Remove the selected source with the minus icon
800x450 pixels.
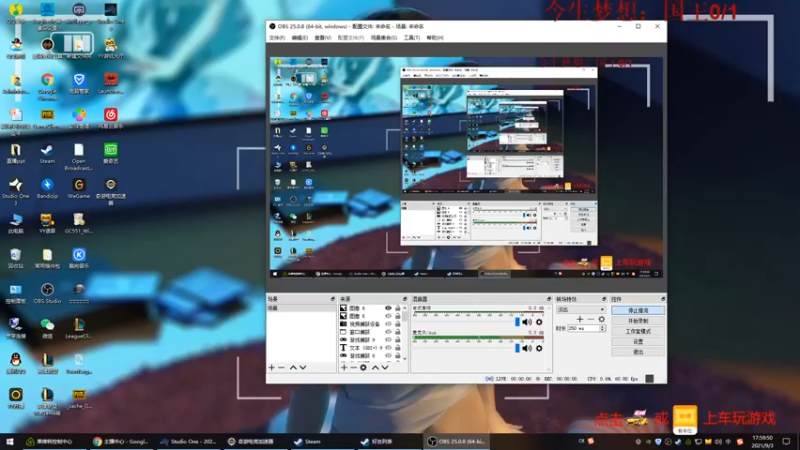point(354,367)
